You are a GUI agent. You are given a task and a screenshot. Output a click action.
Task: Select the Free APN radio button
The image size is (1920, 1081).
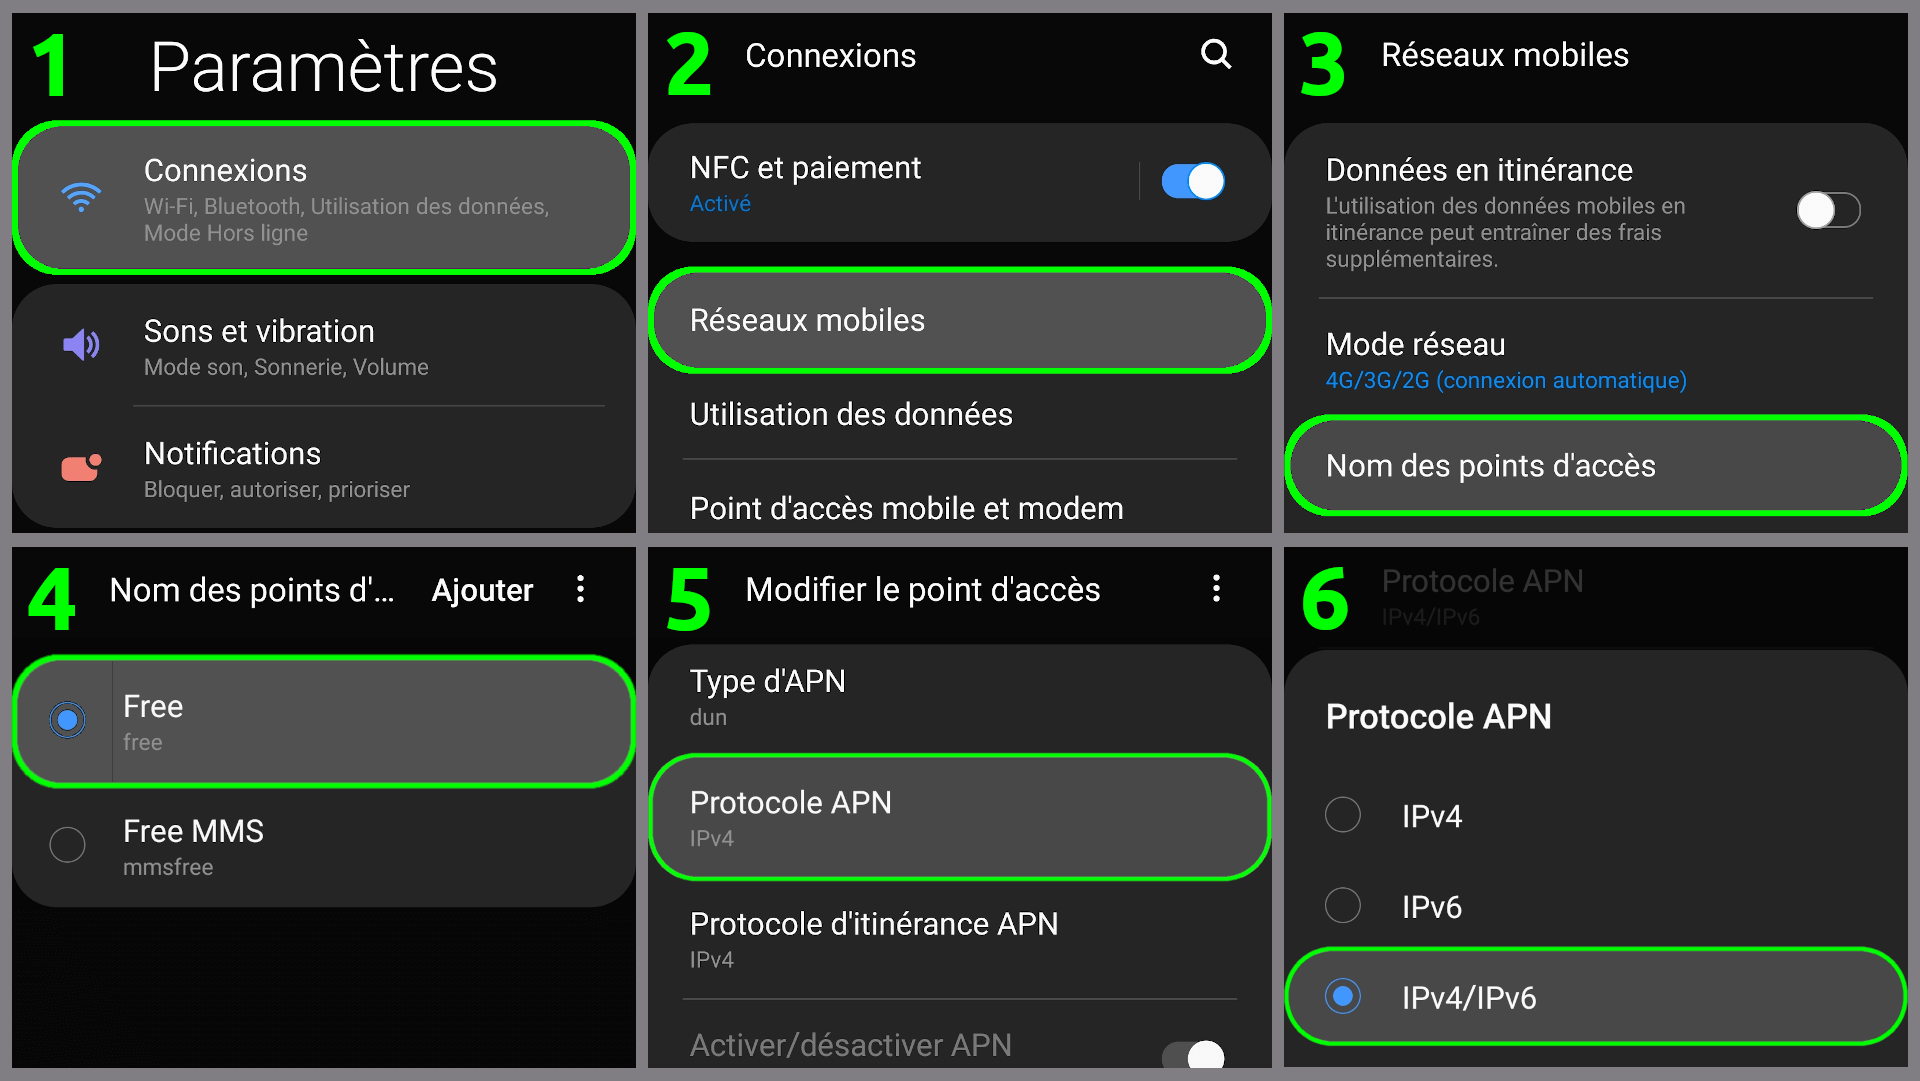[68, 720]
